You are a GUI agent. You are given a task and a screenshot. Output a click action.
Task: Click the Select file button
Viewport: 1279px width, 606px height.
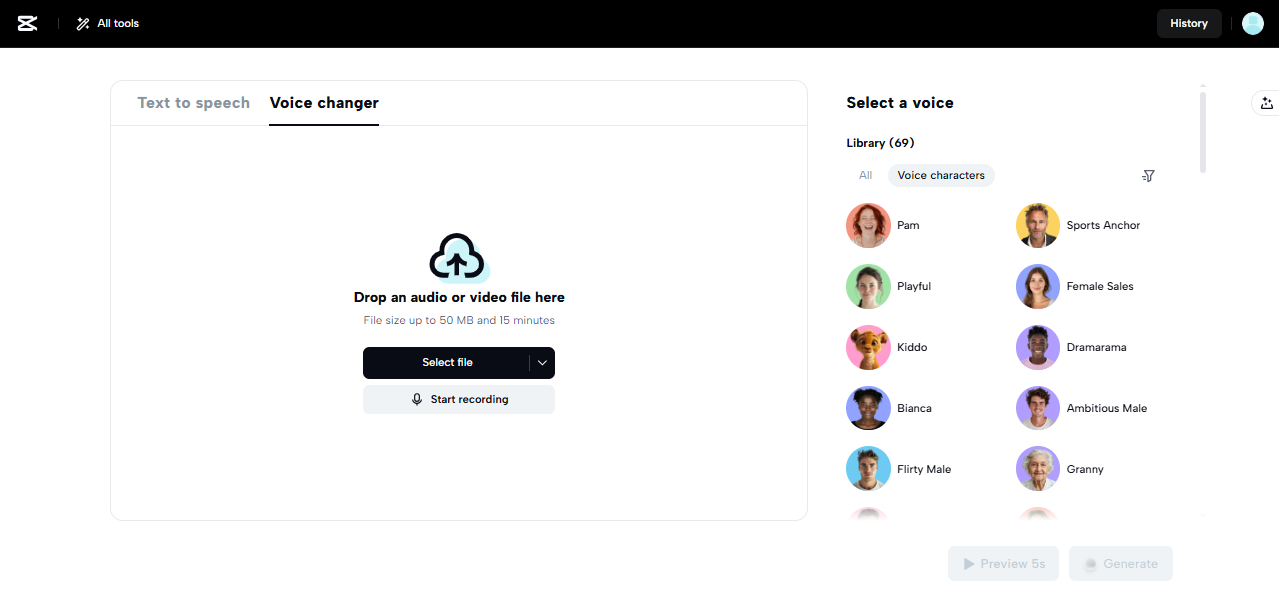point(446,362)
